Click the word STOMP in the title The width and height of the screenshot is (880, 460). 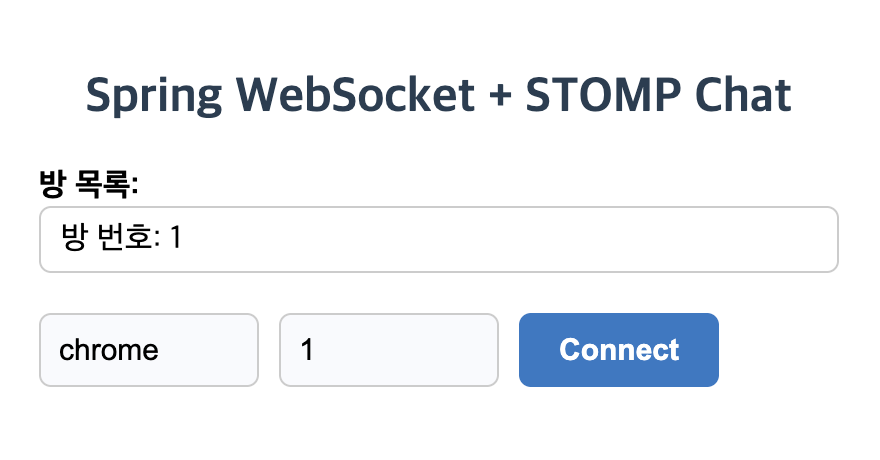tap(603, 95)
